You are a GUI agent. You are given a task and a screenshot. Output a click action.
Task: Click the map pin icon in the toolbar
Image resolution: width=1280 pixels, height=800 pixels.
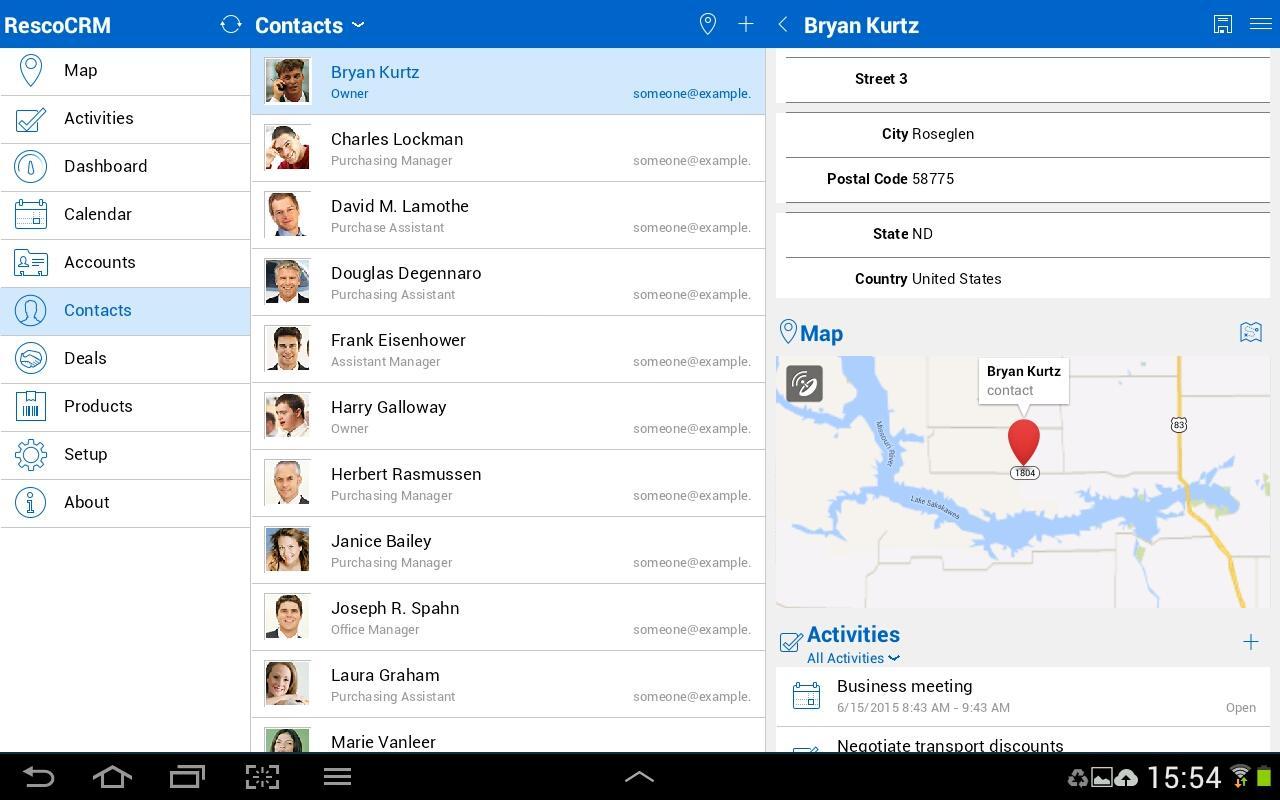click(x=707, y=24)
